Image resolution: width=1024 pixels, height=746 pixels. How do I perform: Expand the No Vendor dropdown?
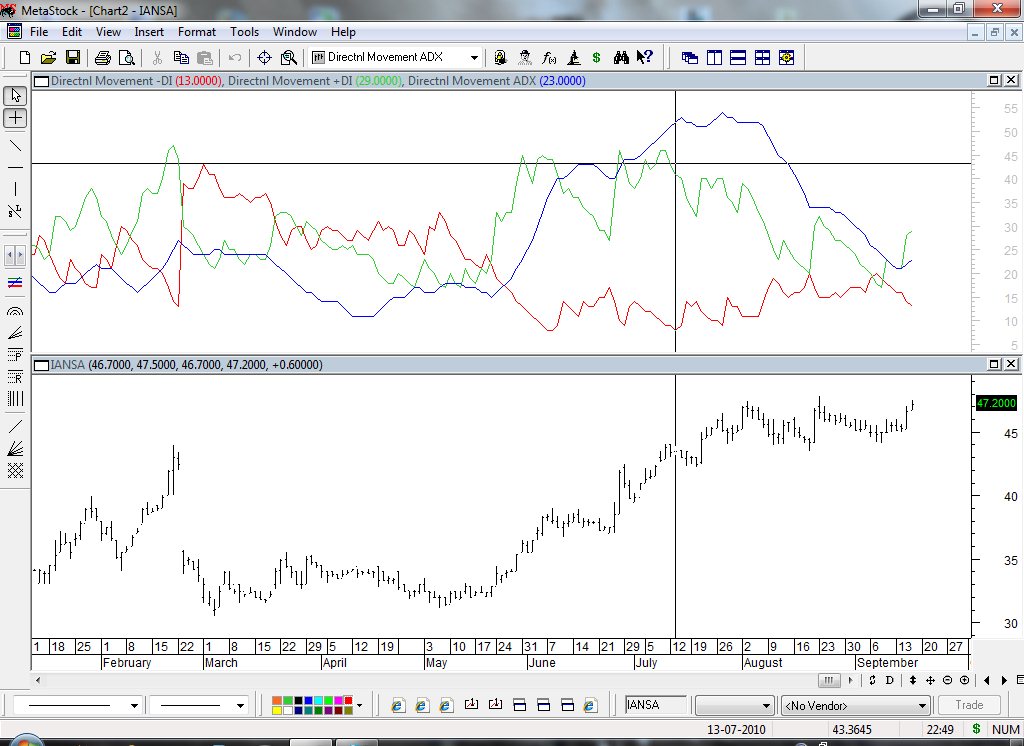pyautogui.click(x=922, y=705)
